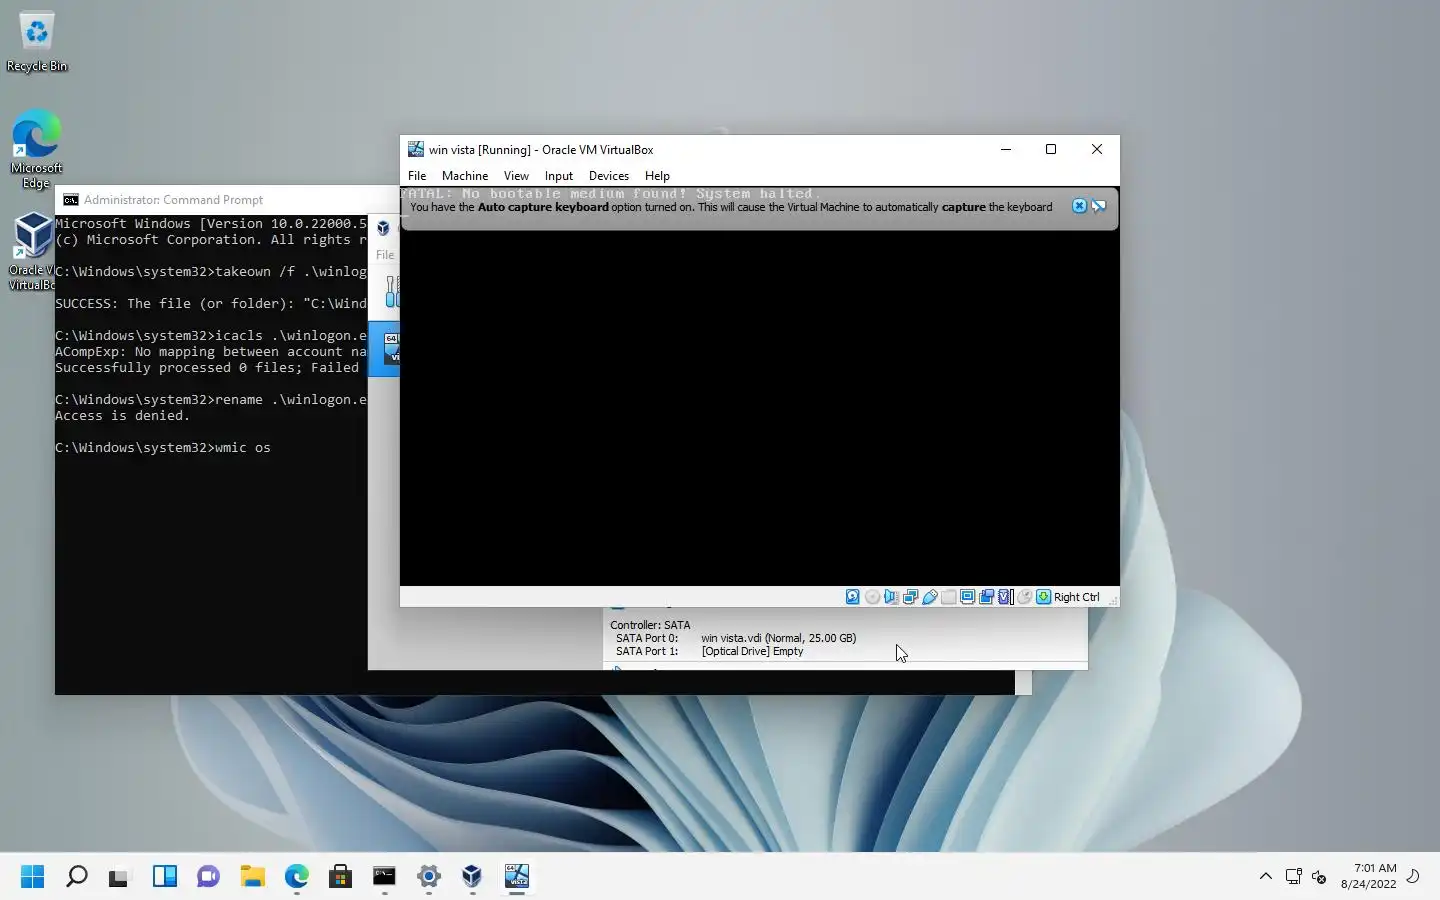Click the Tools icon in VirtualBox Manager

pyautogui.click(x=392, y=292)
